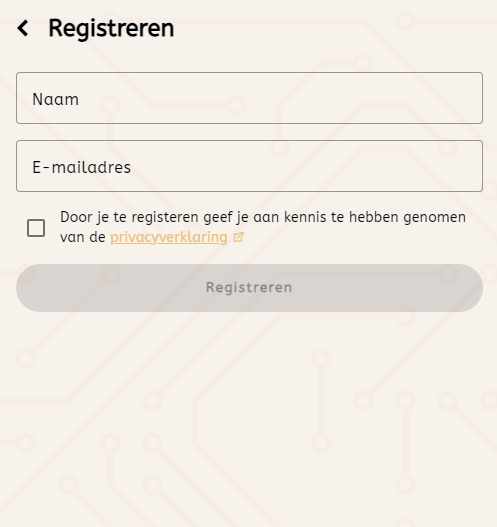
Task: Click the consent text beside the checkbox
Action: click(x=263, y=227)
